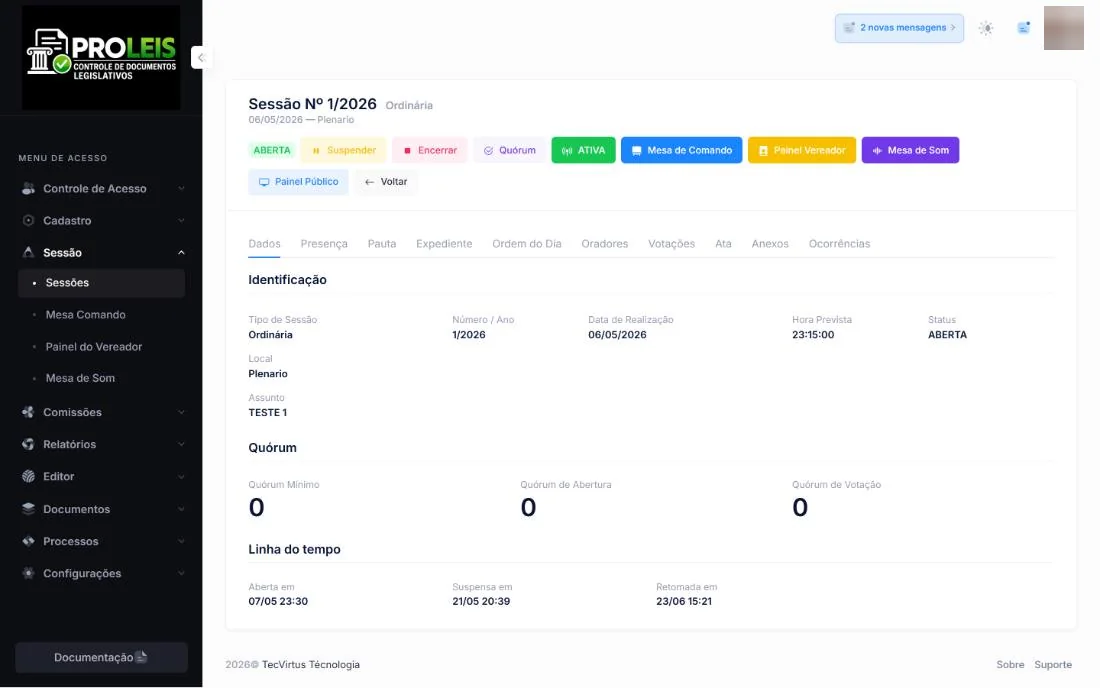Open the notifications icon in the header
This screenshot has height=688, width=1100.
[x=1024, y=28]
